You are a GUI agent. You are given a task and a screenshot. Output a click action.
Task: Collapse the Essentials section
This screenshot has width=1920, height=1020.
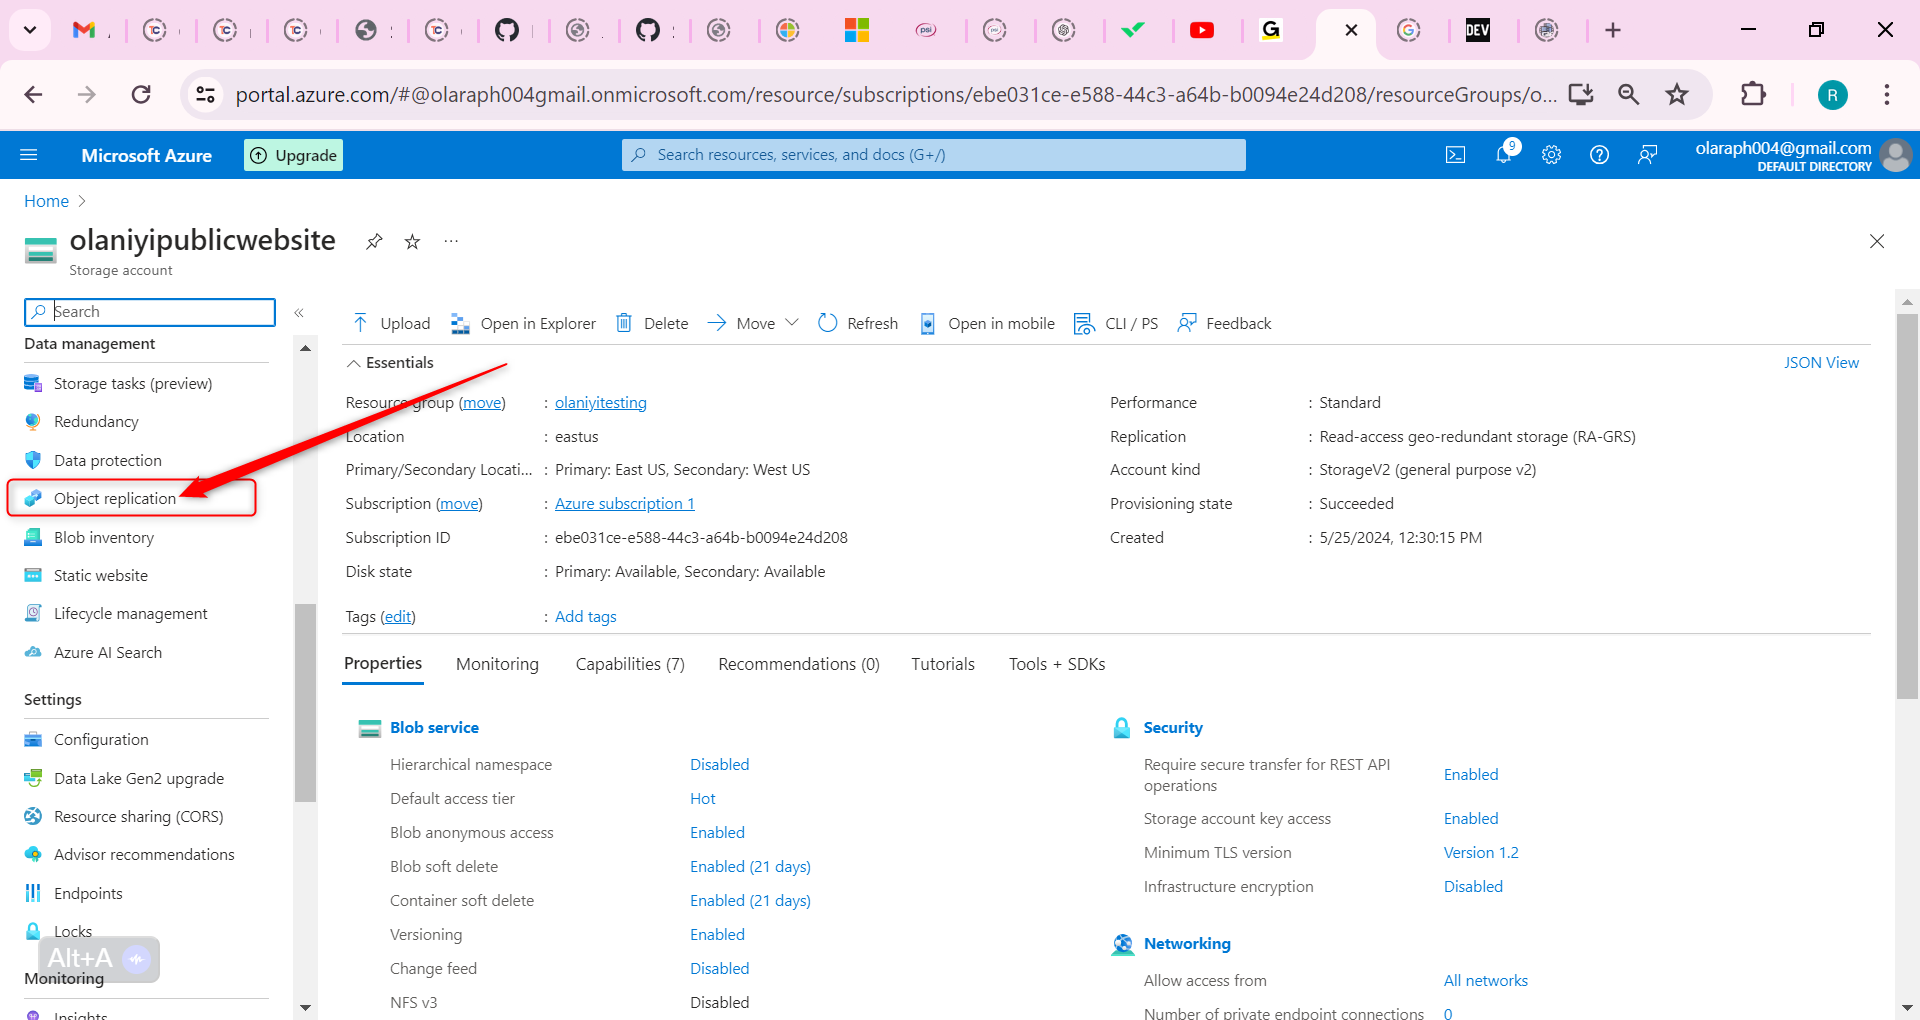pos(390,363)
